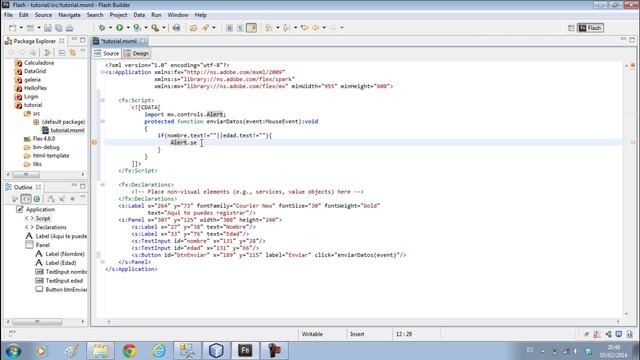640x360 pixels.
Task: Click 'Writable' in the status bar
Action: [312, 334]
